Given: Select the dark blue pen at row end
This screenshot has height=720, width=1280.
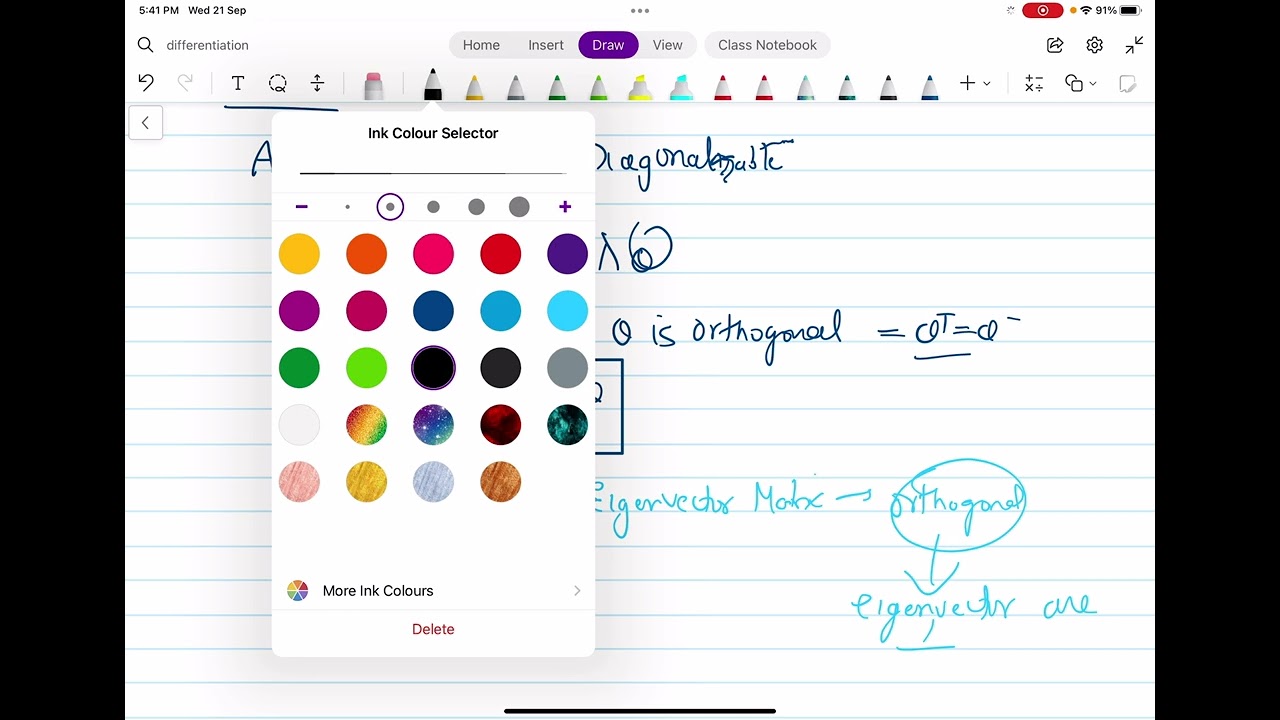Looking at the screenshot, I should (929, 86).
